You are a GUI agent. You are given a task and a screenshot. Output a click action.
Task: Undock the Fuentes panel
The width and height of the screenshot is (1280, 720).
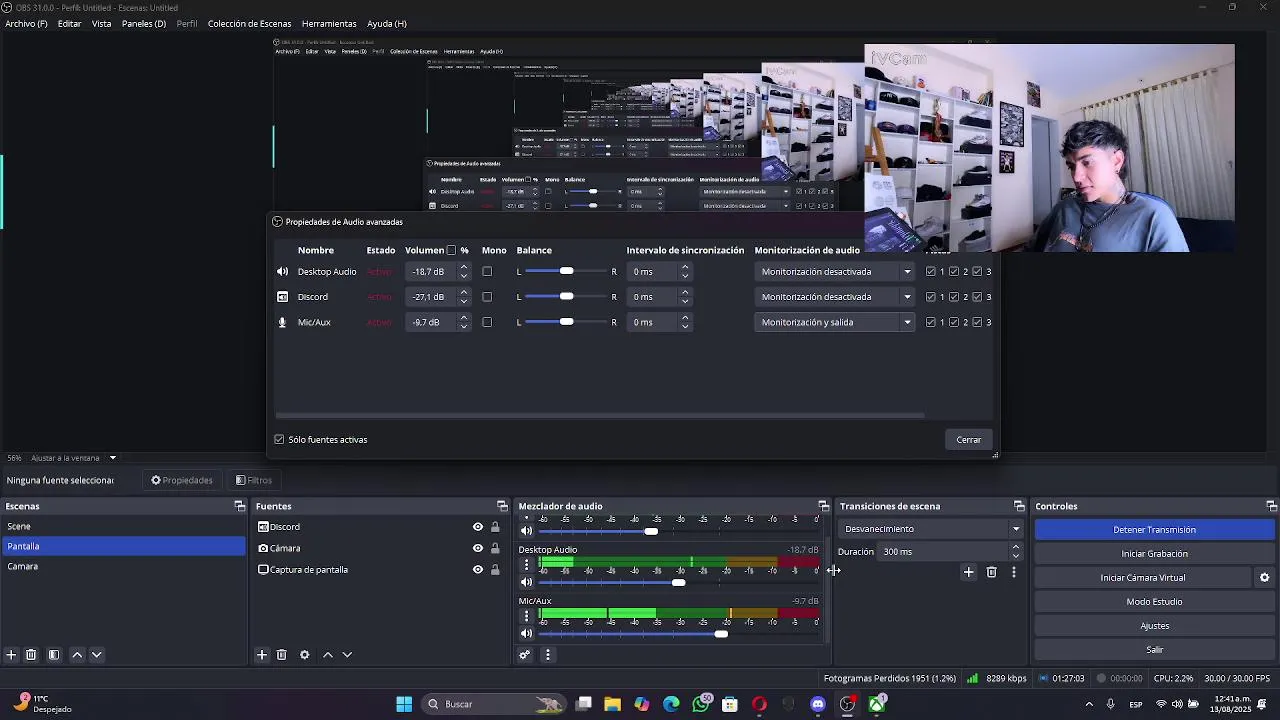(x=502, y=506)
